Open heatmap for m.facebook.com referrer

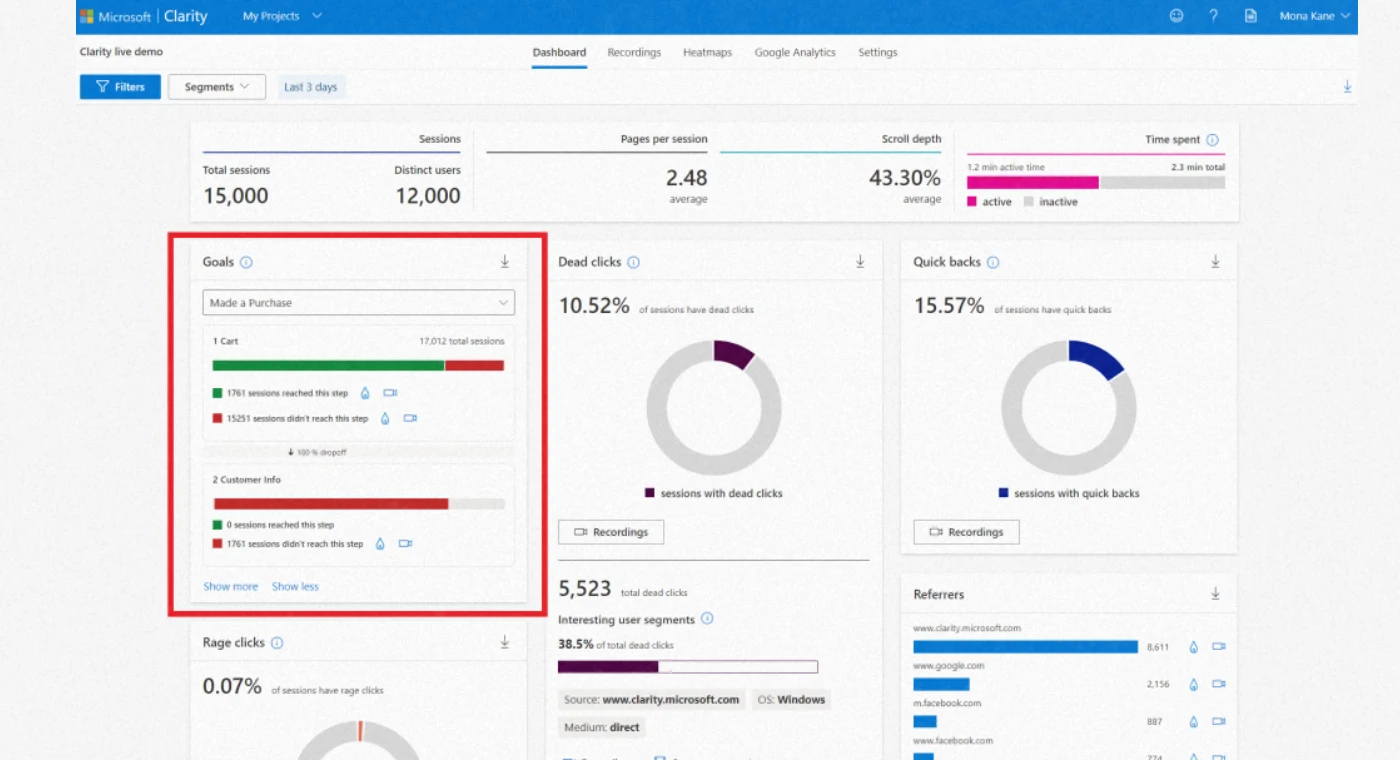1193,721
